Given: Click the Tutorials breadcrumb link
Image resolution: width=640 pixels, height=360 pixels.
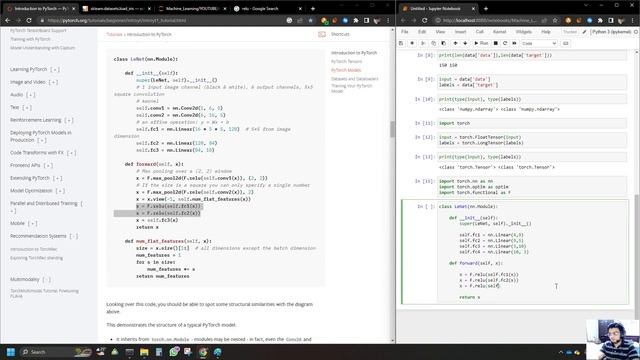Looking at the screenshot, I should click(x=114, y=34).
